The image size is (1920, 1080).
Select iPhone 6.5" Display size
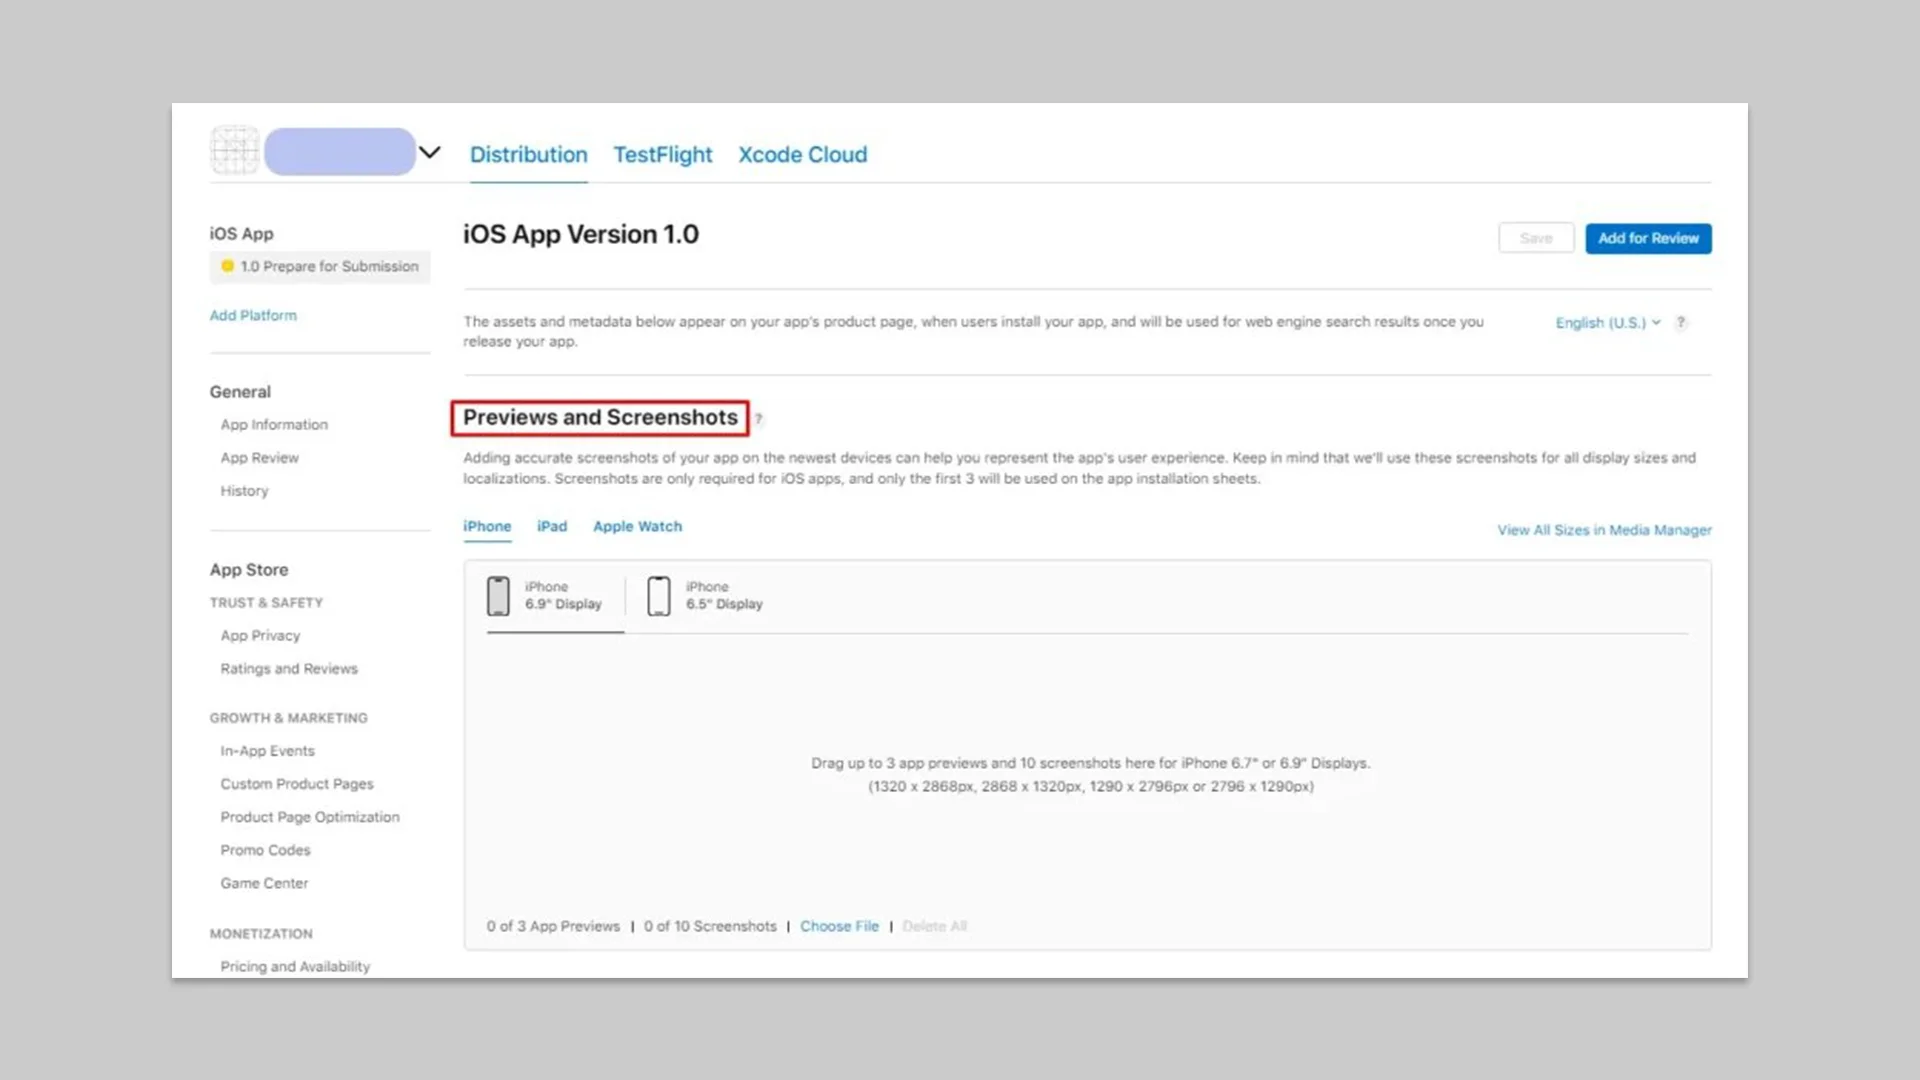coord(705,595)
